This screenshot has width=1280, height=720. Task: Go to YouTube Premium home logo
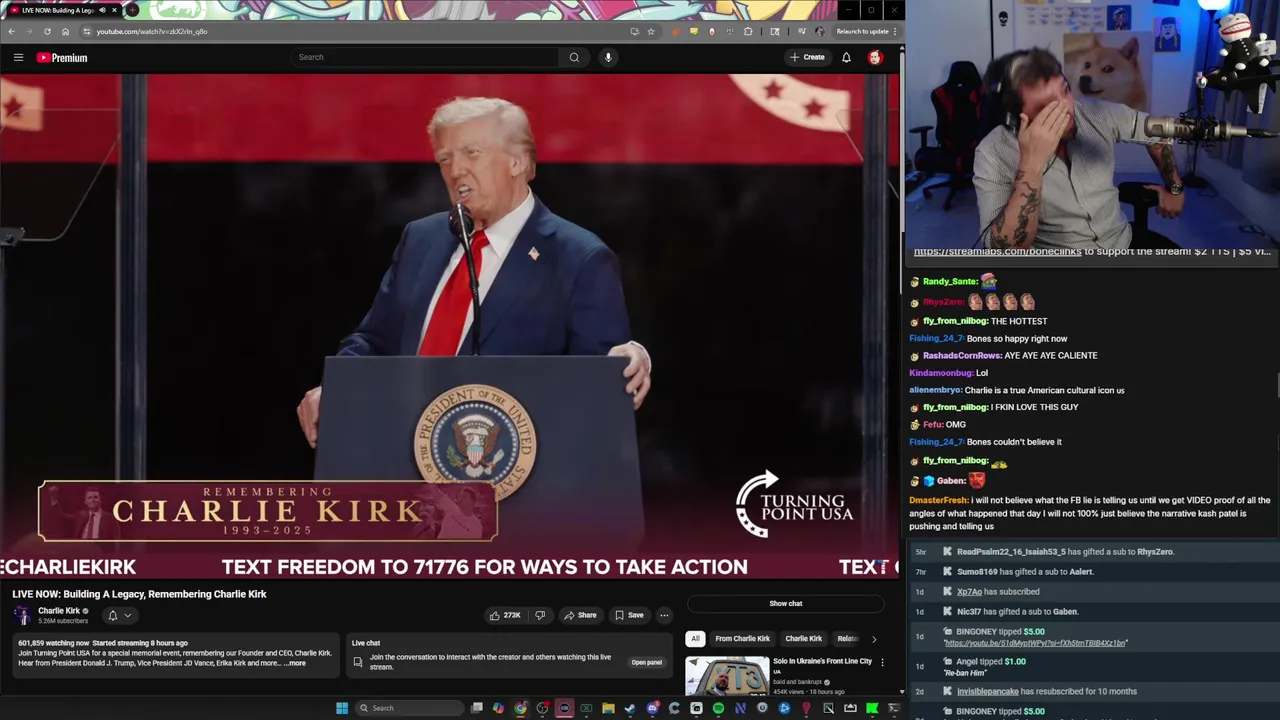point(62,57)
